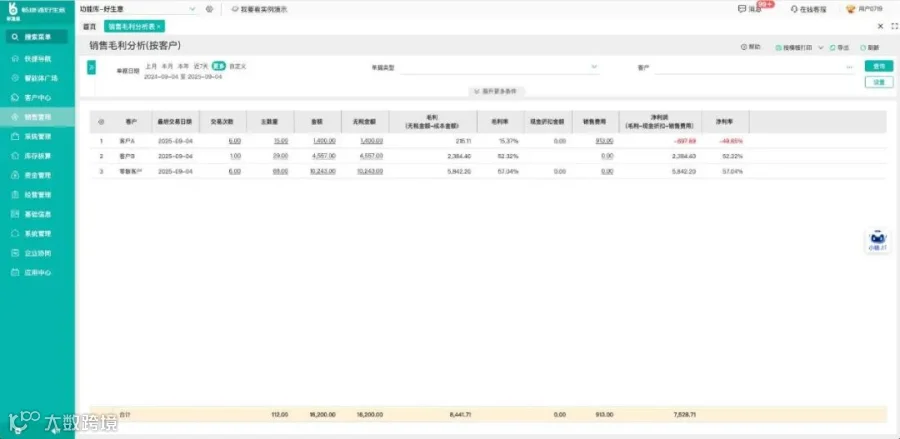Click the gear icon beside the account name

click(x=210, y=9)
